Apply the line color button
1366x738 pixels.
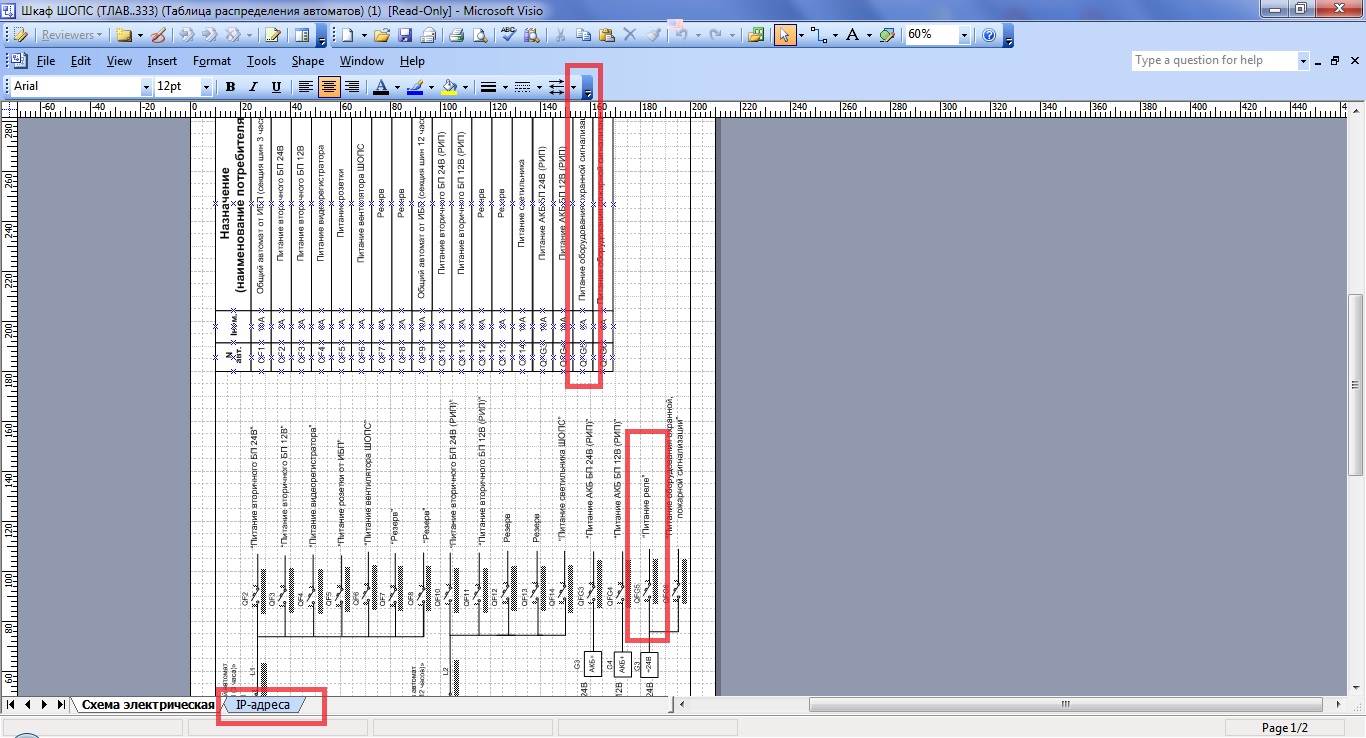pos(414,87)
